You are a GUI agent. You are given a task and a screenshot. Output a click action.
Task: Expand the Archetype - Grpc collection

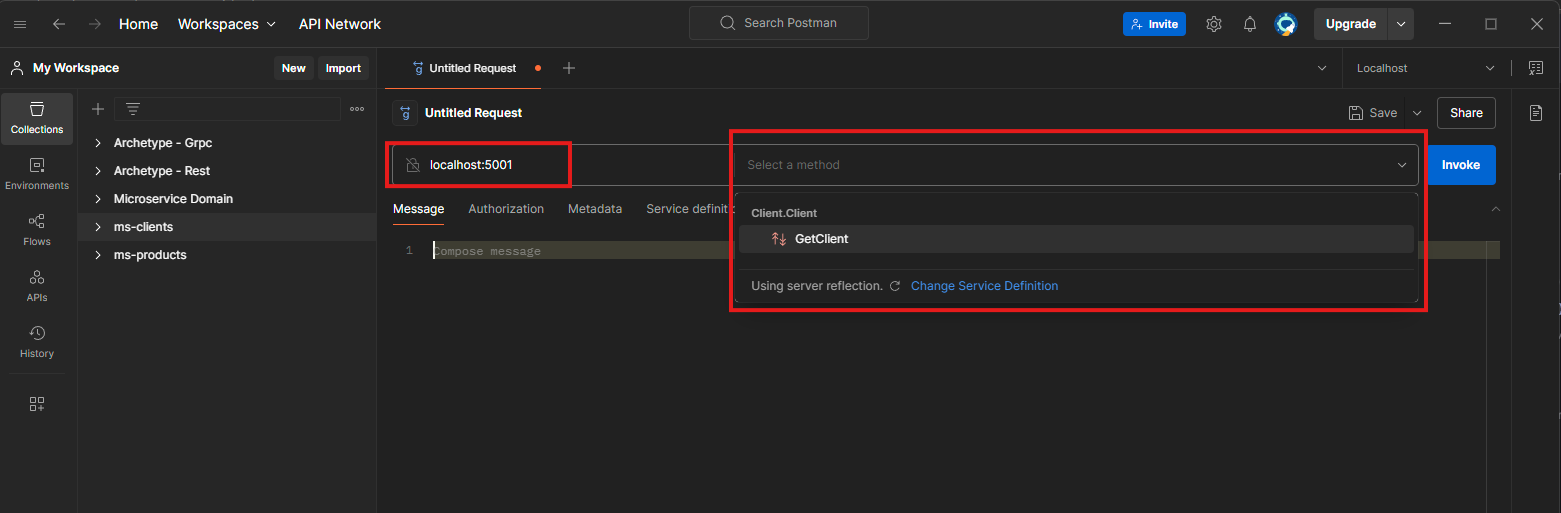click(x=98, y=143)
